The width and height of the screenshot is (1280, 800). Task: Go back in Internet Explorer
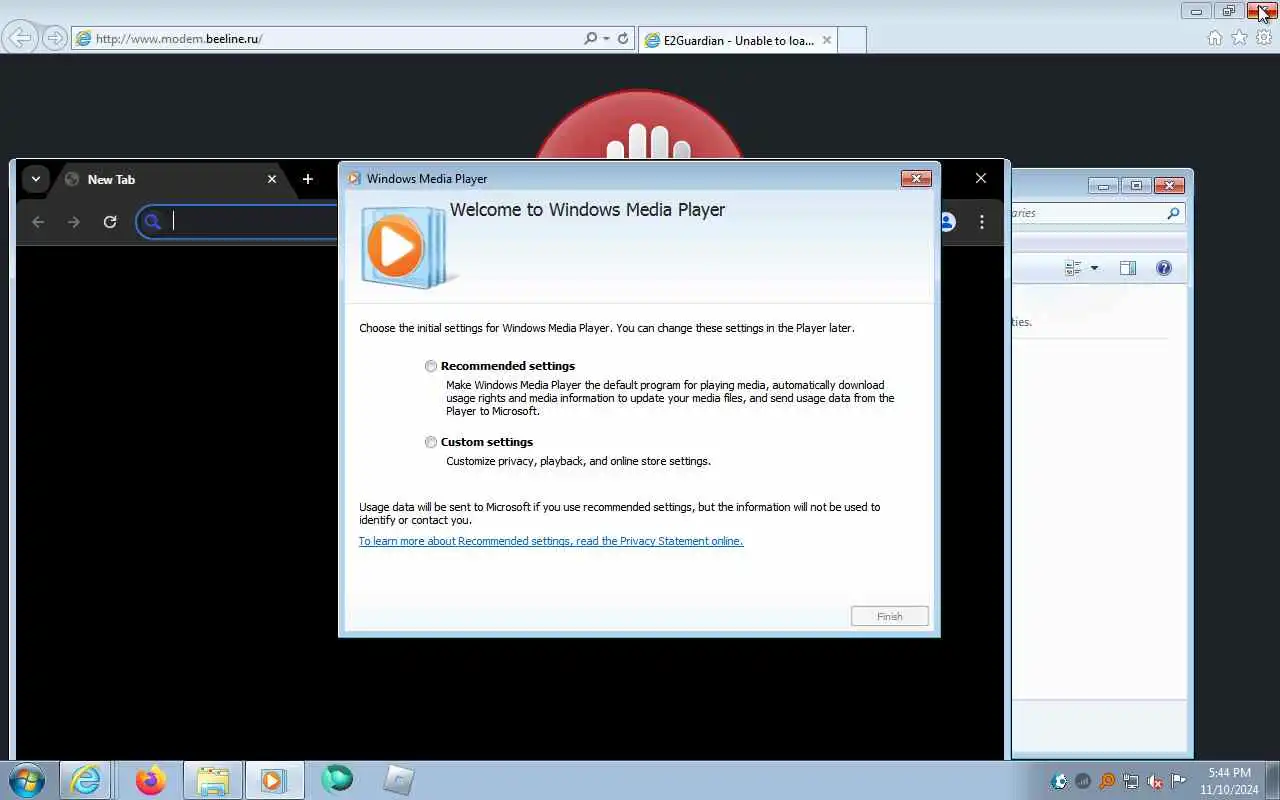click(x=19, y=38)
